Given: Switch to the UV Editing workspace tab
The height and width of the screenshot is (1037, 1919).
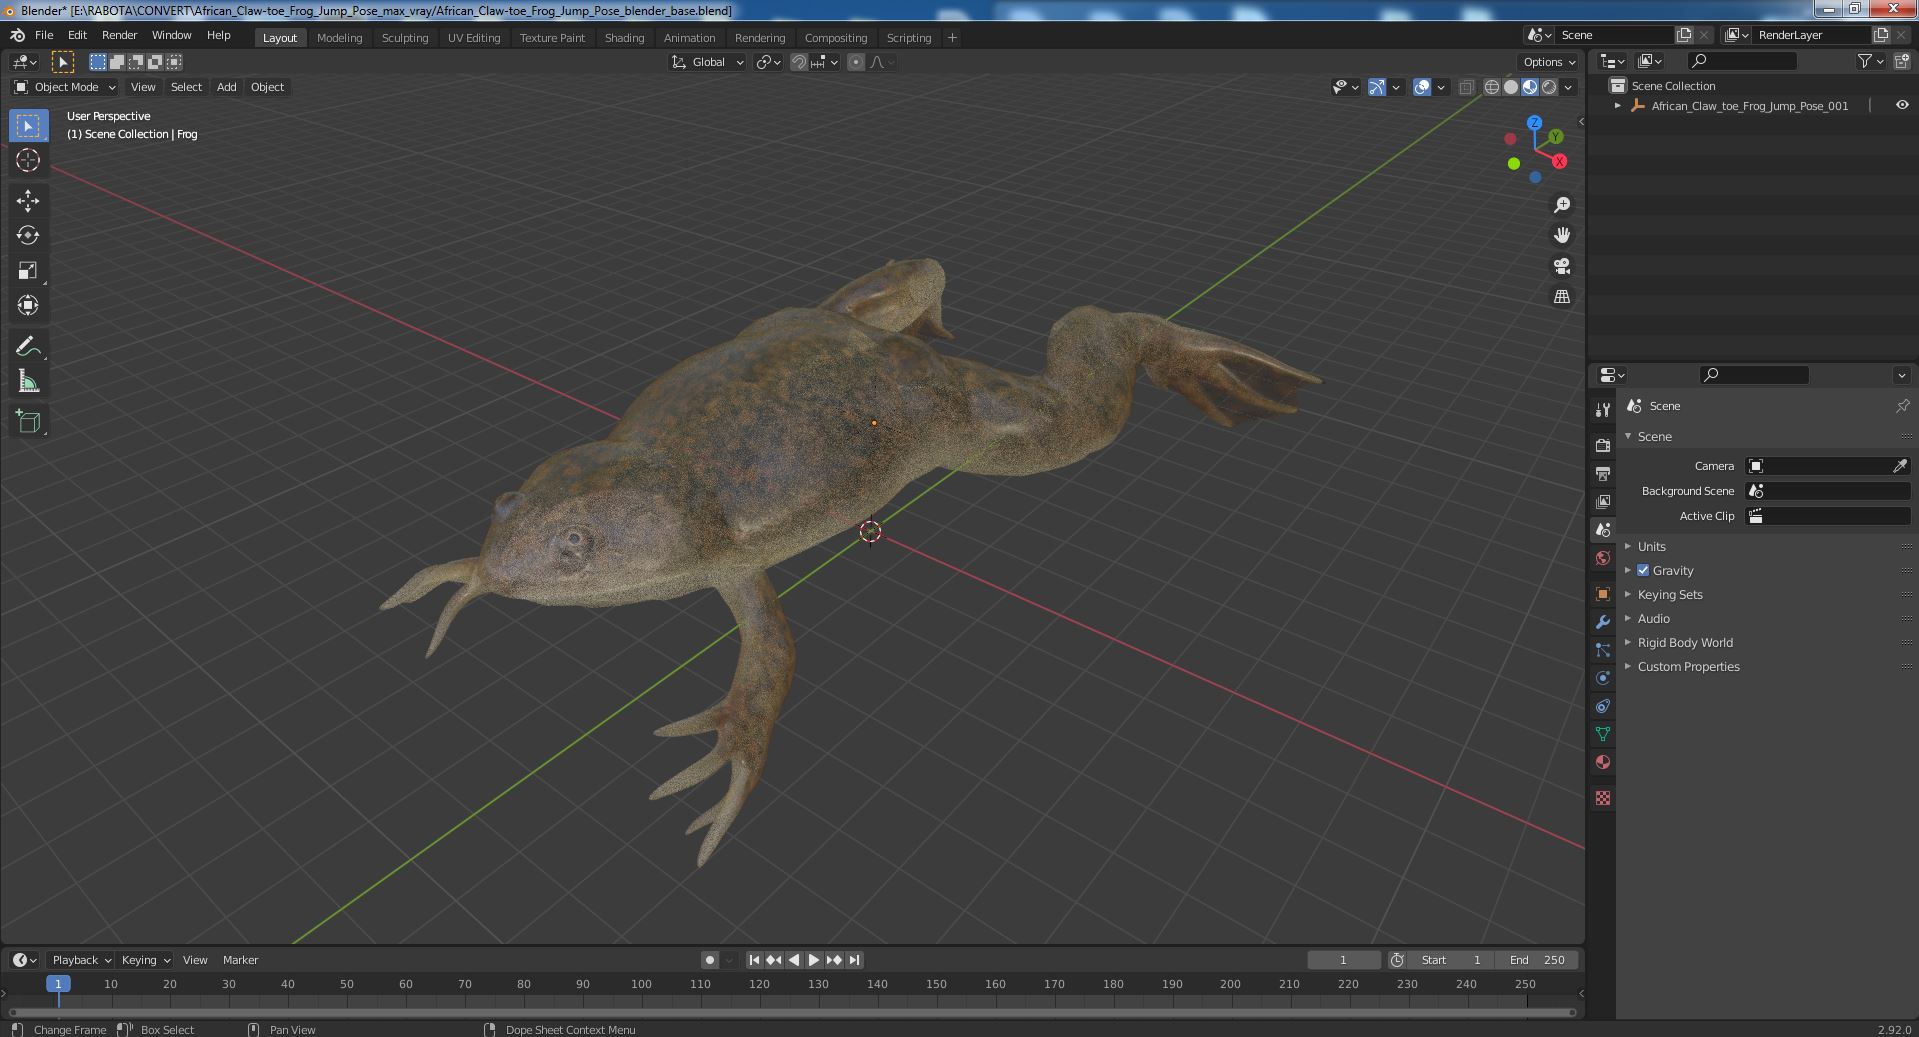Looking at the screenshot, I should tap(474, 38).
